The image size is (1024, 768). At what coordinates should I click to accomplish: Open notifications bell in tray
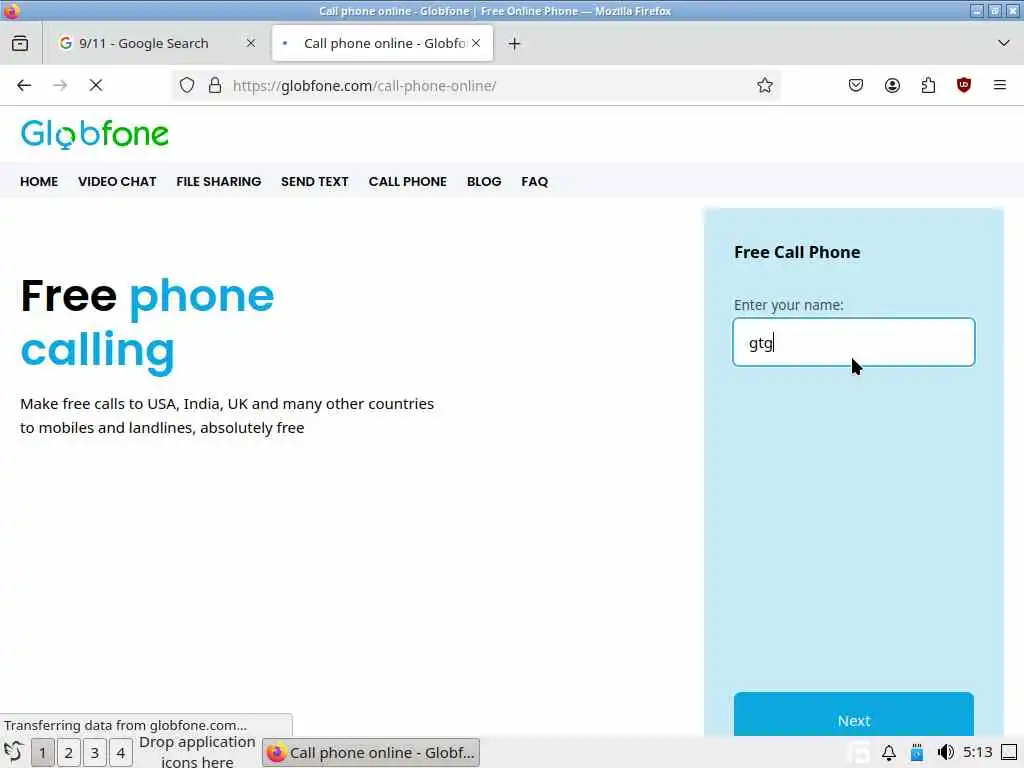point(889,752)
